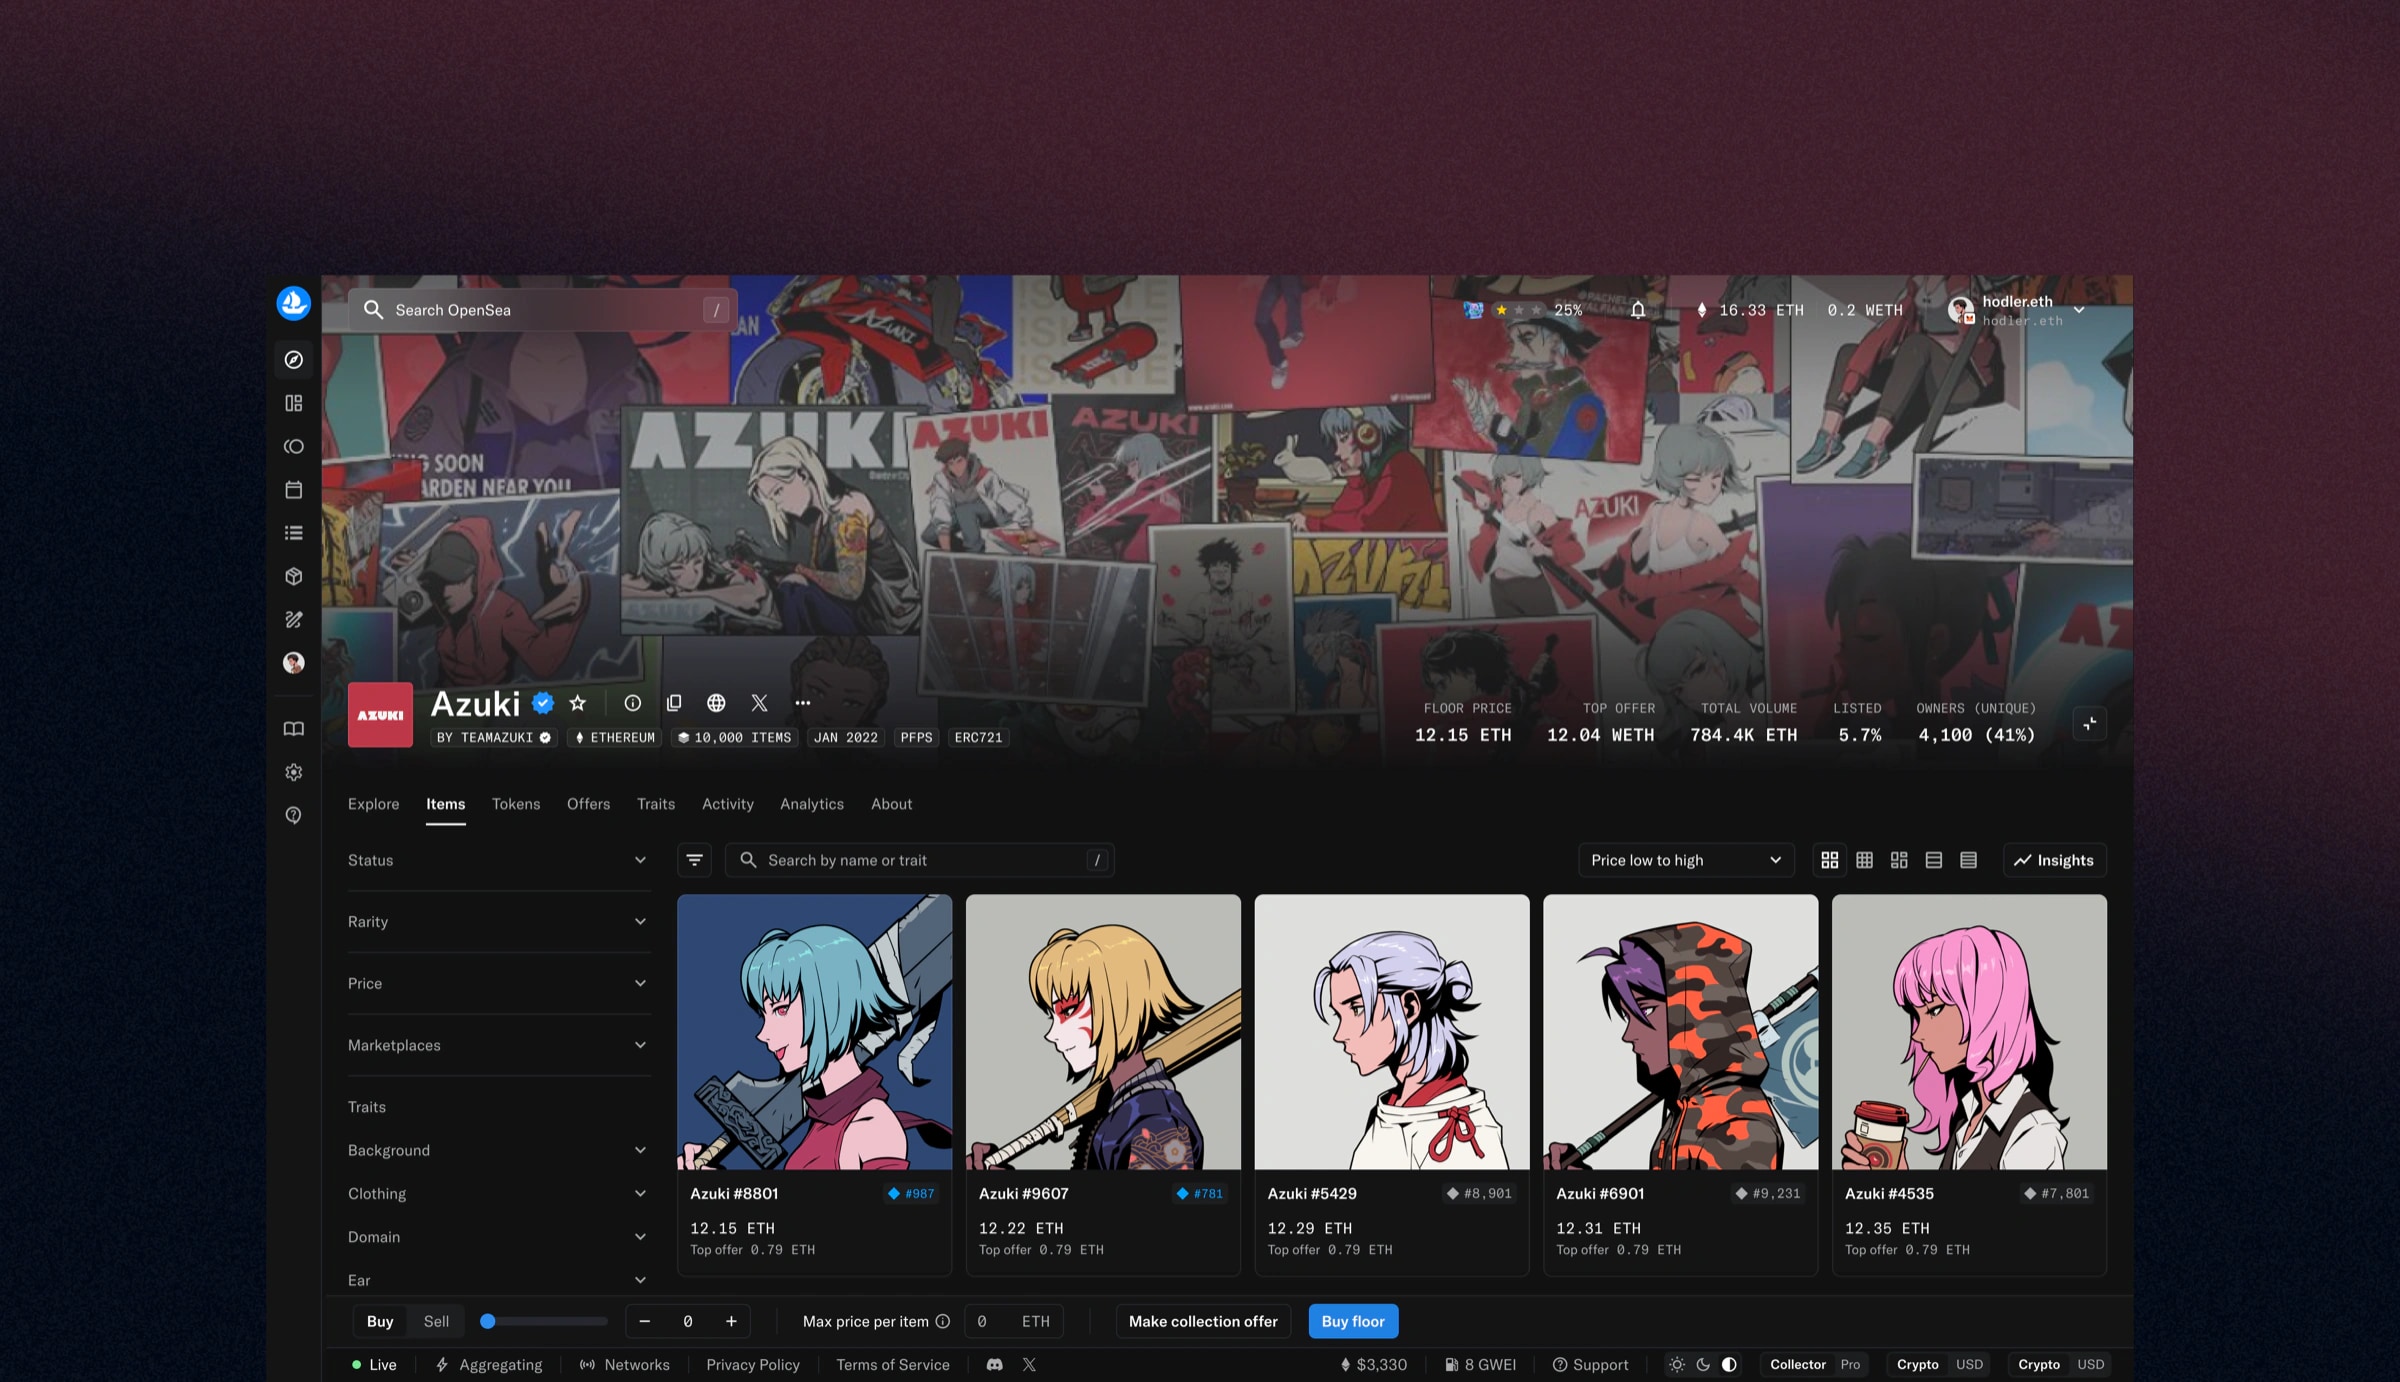2400x1382 pixels.
Task: Open the settings gear in the sidebar
Action: (293, 772)
